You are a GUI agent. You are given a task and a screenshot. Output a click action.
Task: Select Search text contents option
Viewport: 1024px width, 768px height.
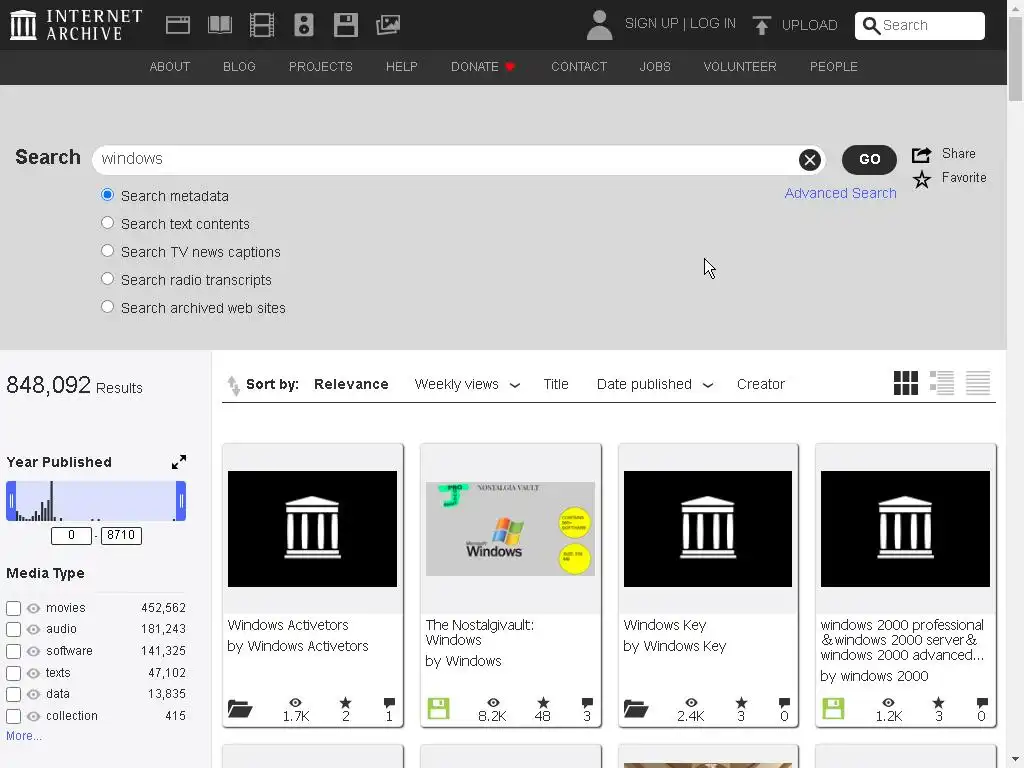pyautogui.click(x=107, y=223)
